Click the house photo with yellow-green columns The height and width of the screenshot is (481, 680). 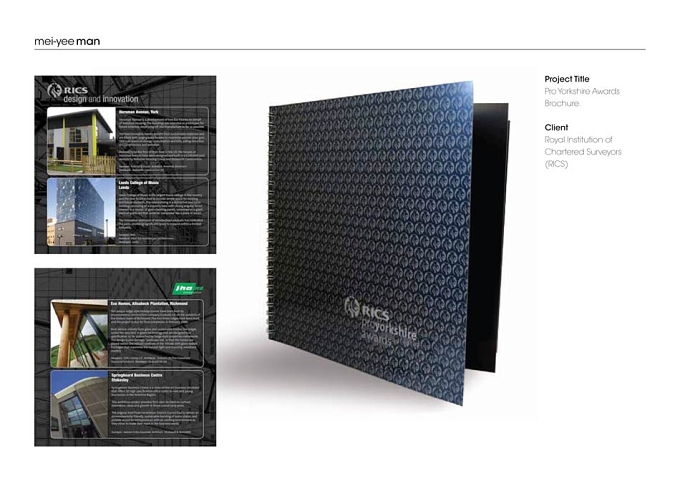coord(82,141)
